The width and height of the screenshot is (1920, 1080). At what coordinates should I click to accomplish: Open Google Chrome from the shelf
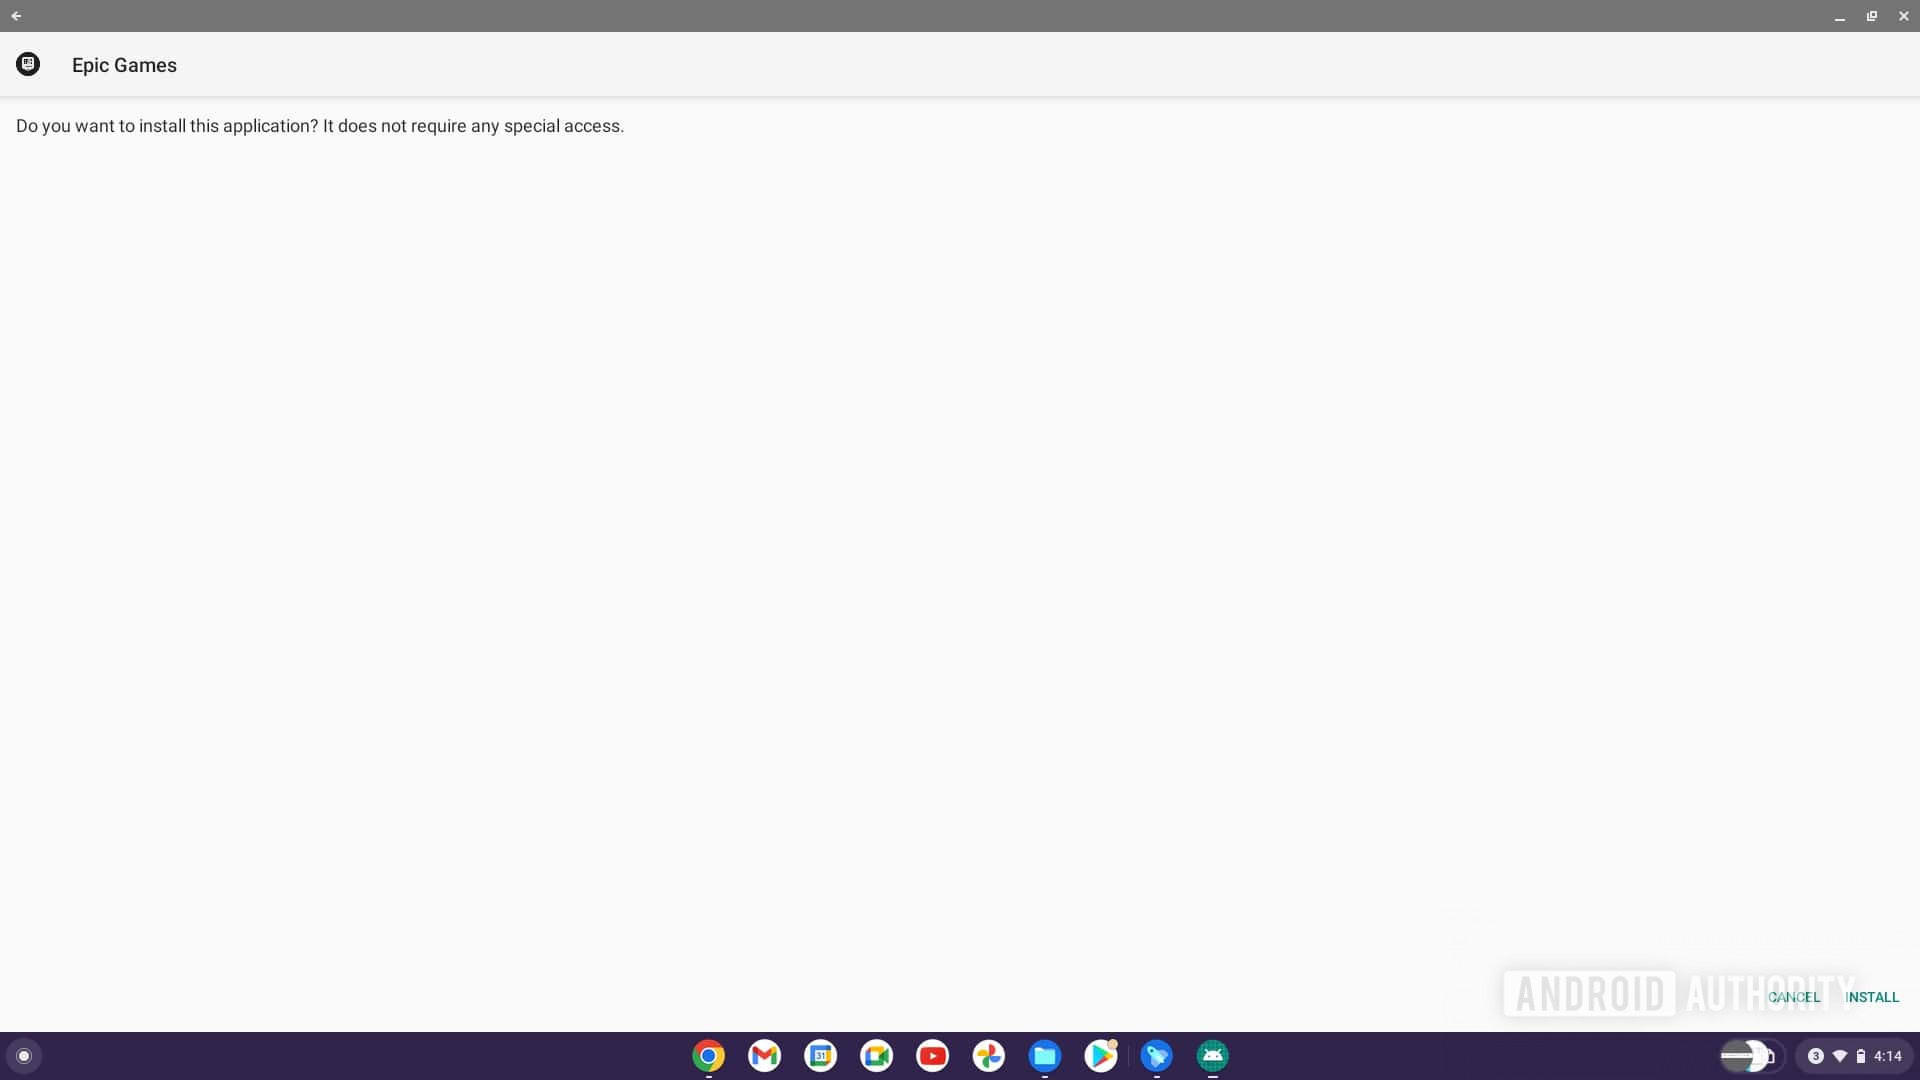point(708,1056)
